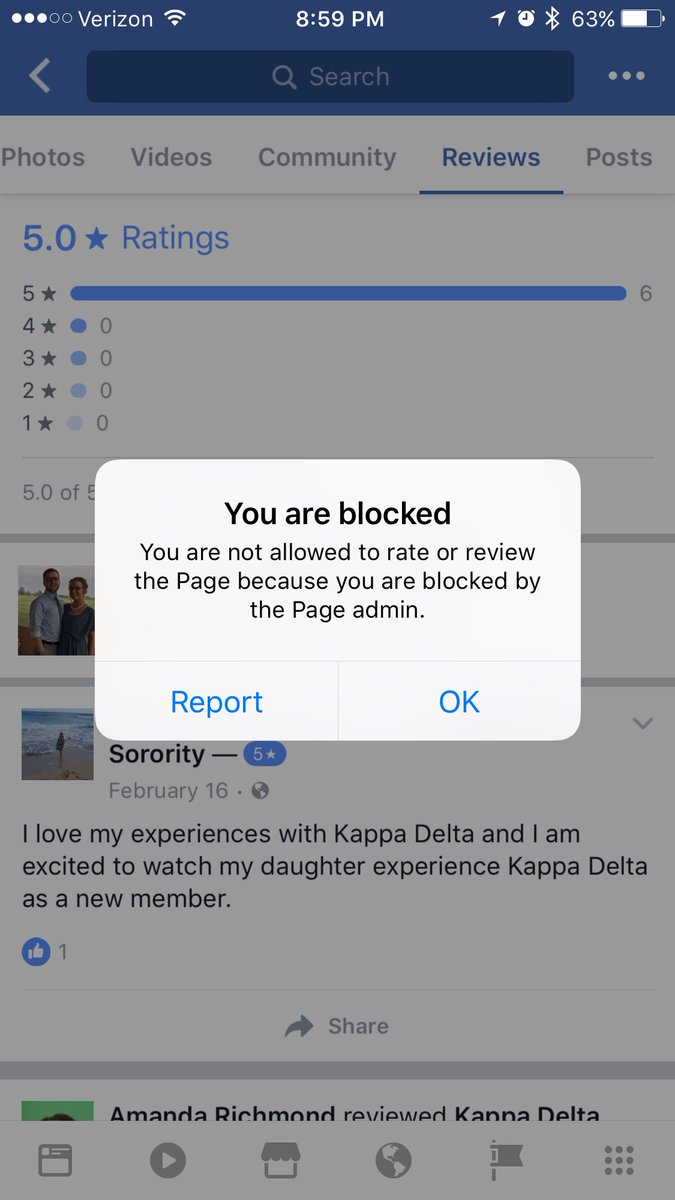Click the blue like thumbs-up icon
The image size is (675, 1200).
click(x=35, y=951)
